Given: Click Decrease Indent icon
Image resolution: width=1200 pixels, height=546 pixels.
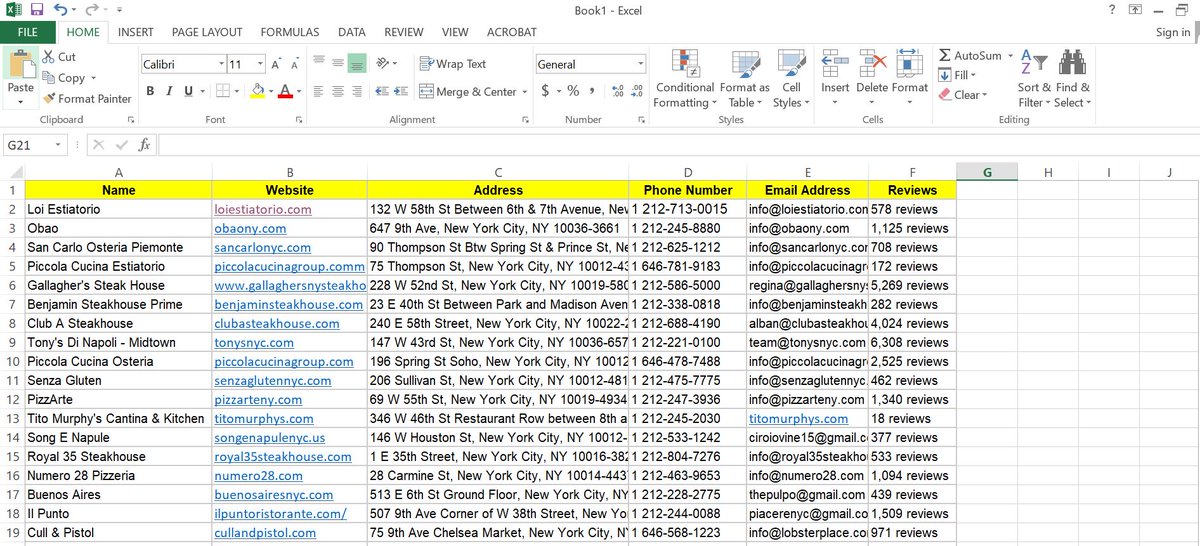Looking at the screenshot, I should (382, 91).
